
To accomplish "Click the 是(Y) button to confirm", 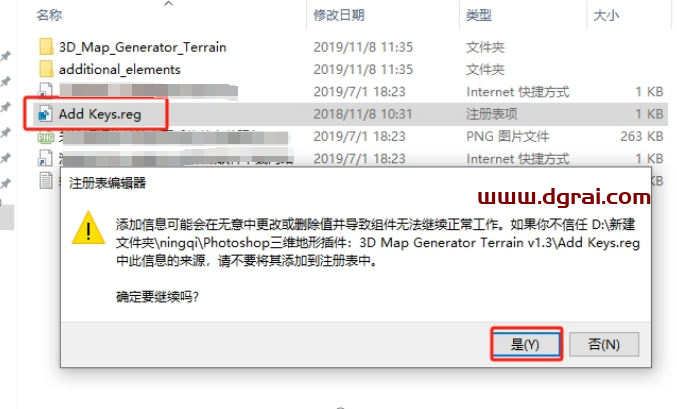I will 526,344.
